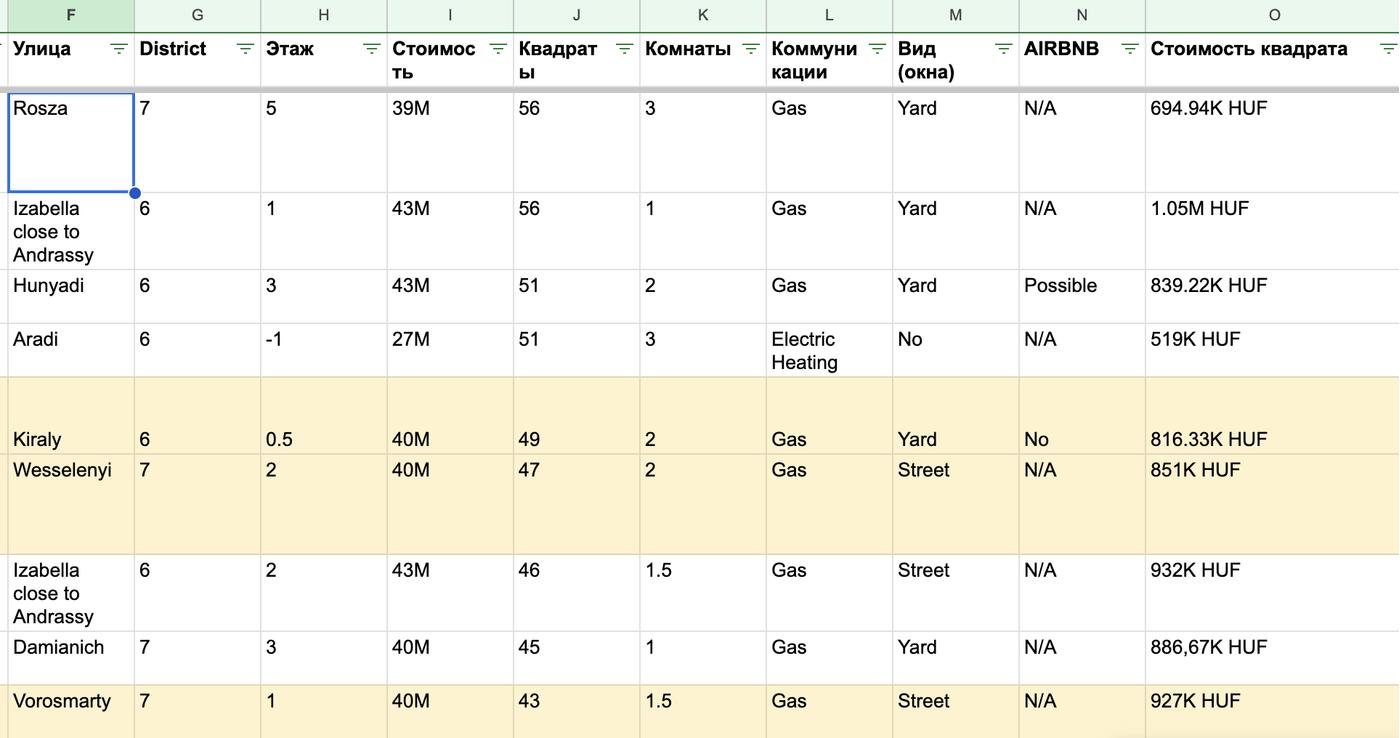Open filter icon in Улица column header
The height and width of the screenshot is (738, 1400).
tap(118, 49)
